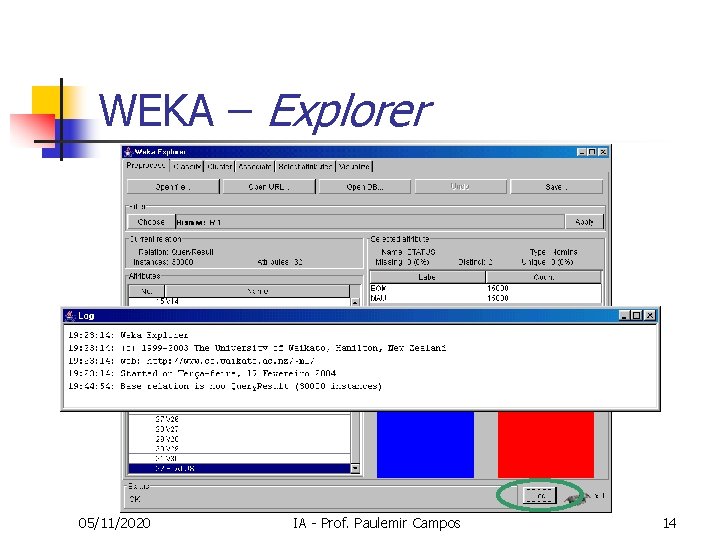Click the Weka bird icon in status bar

pyautogui.click(x=577, y=497)
